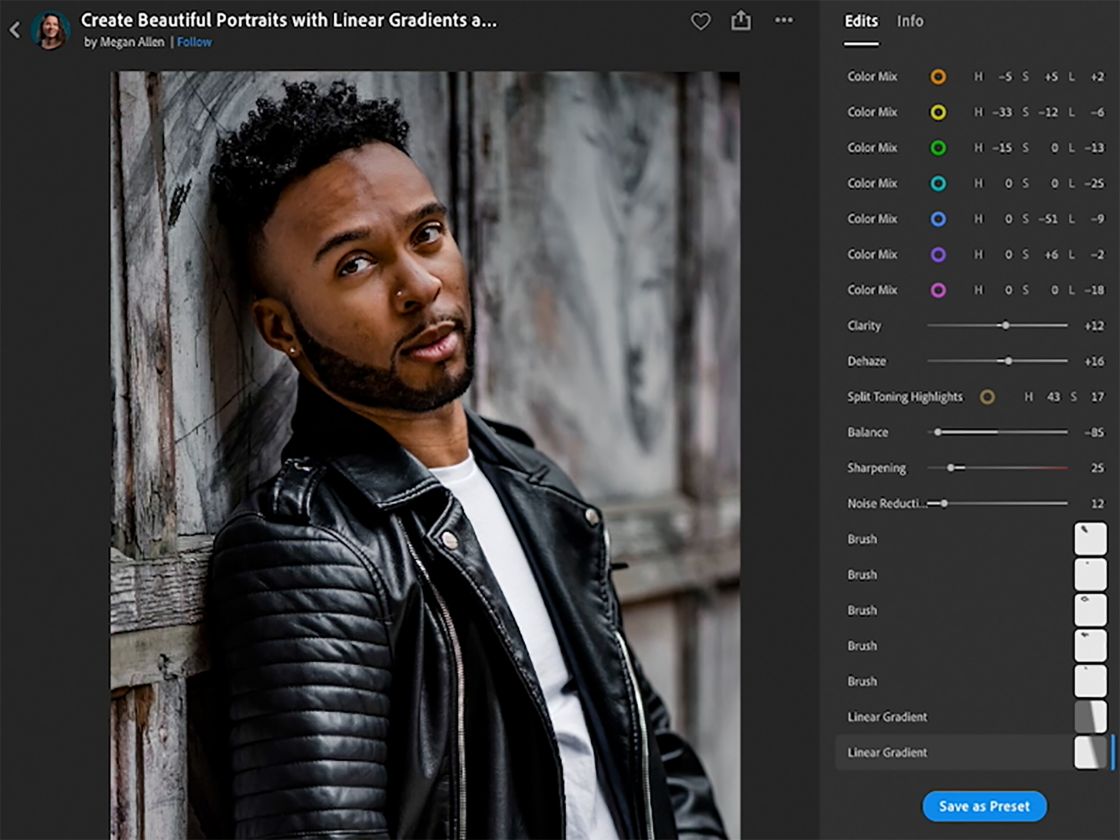Click the yellow Color Mix circle
The height and width of the screenshot is (840, 1120).
[938, 112]
